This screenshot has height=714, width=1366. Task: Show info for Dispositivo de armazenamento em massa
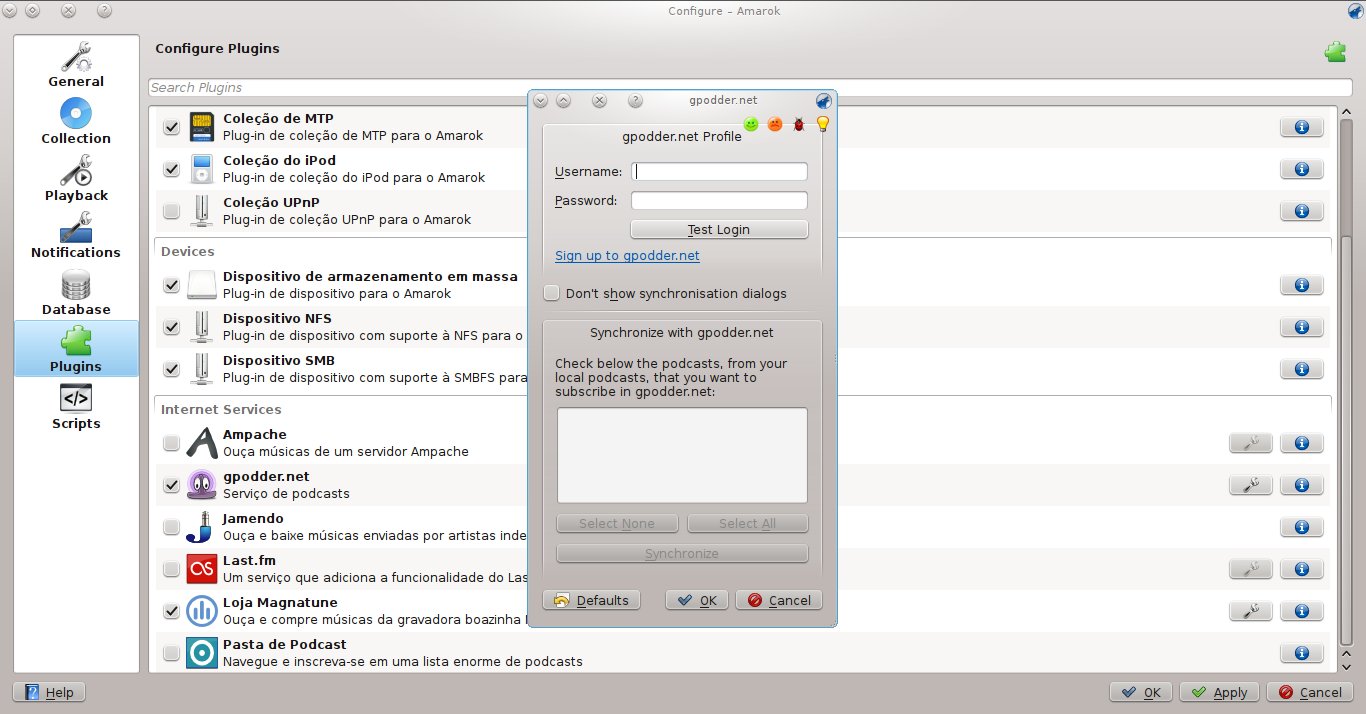click(x=1302, y=285)
